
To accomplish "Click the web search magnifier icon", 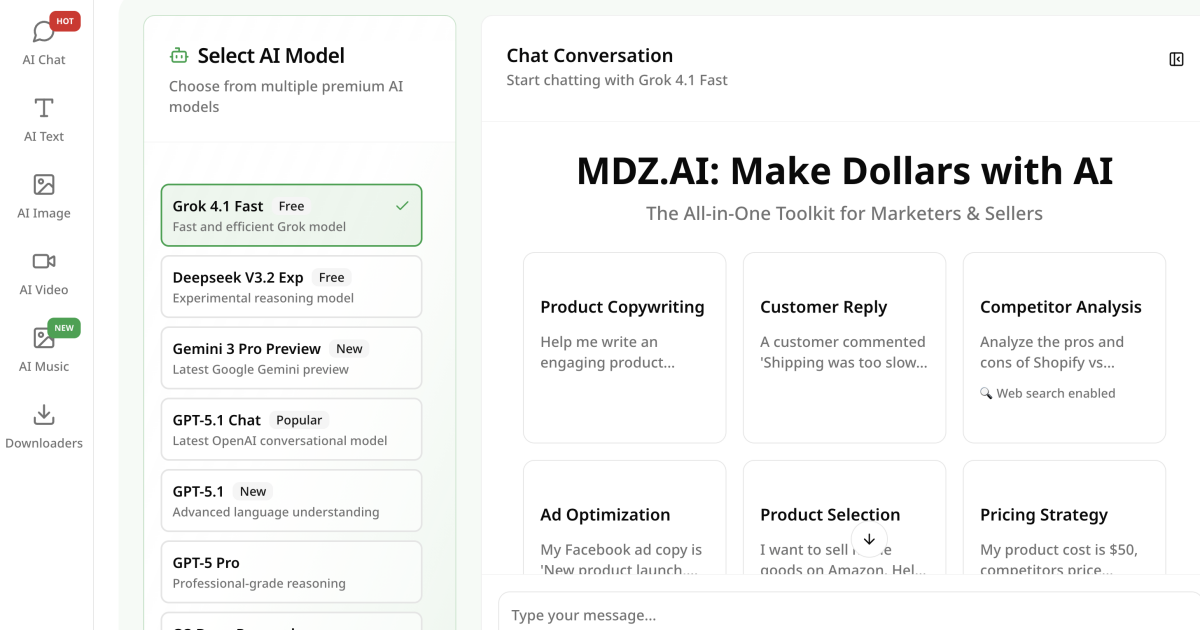I will [x=988, y=393].
